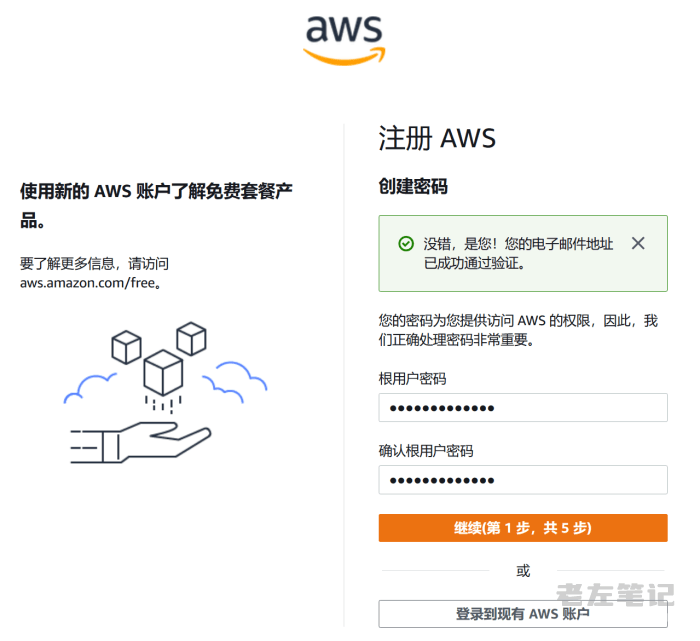The height and width of the screenshot is (641, 700).
Task: Focus the 根用户密码 password field
Action: (x=523, y=408)
